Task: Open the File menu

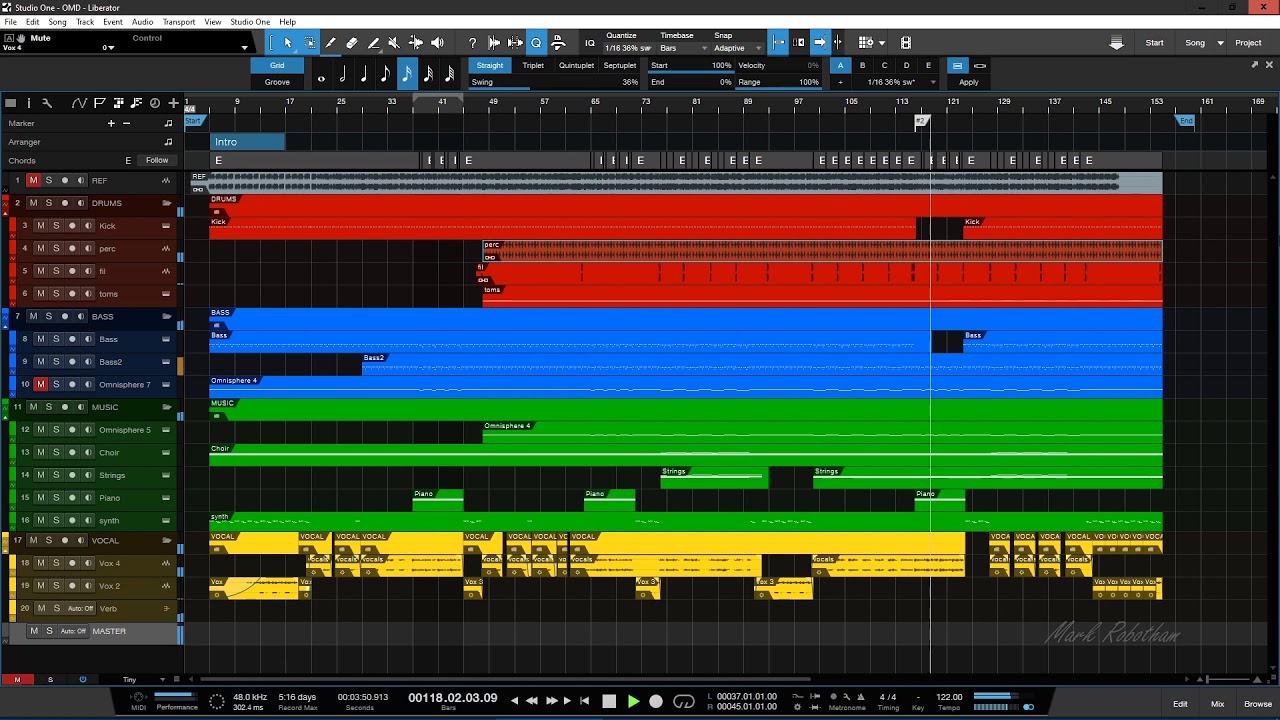Action: click(10, 22)
